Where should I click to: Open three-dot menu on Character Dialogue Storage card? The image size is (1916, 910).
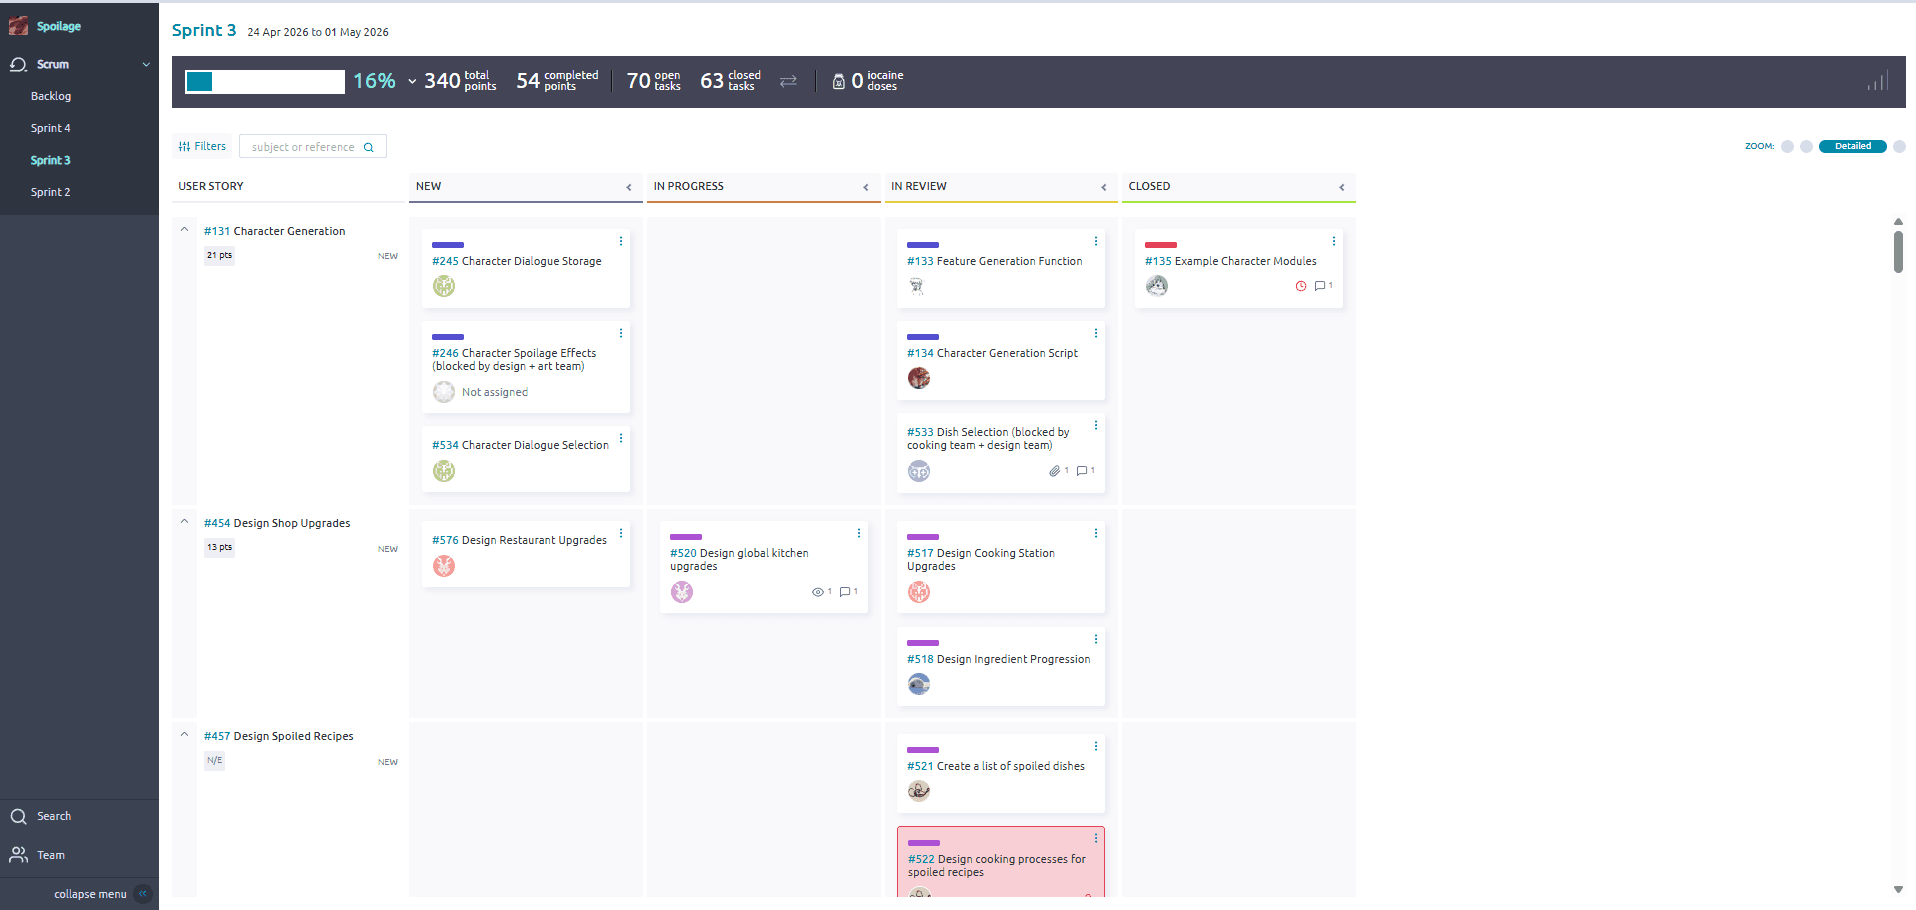point(621,241)
